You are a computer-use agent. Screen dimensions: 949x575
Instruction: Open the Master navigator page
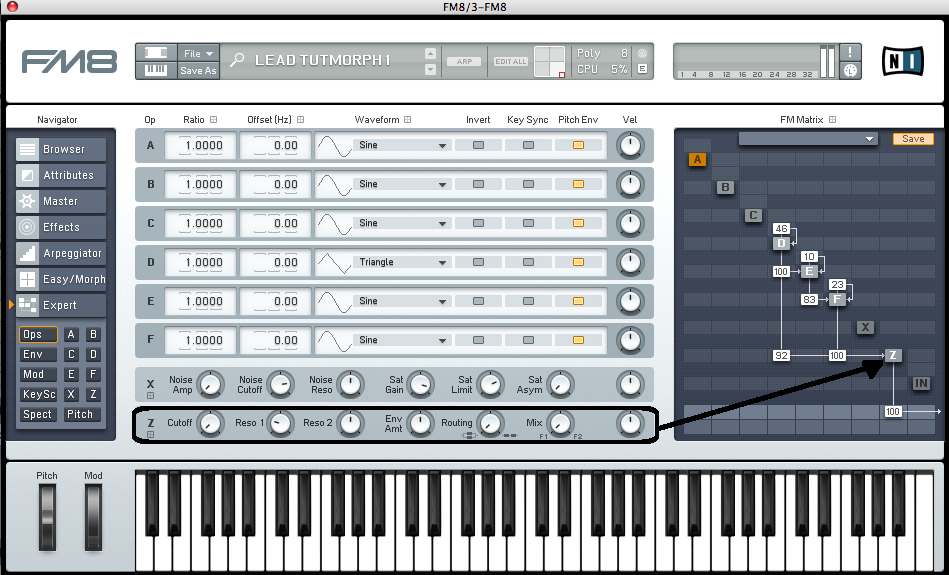point(61,201)
